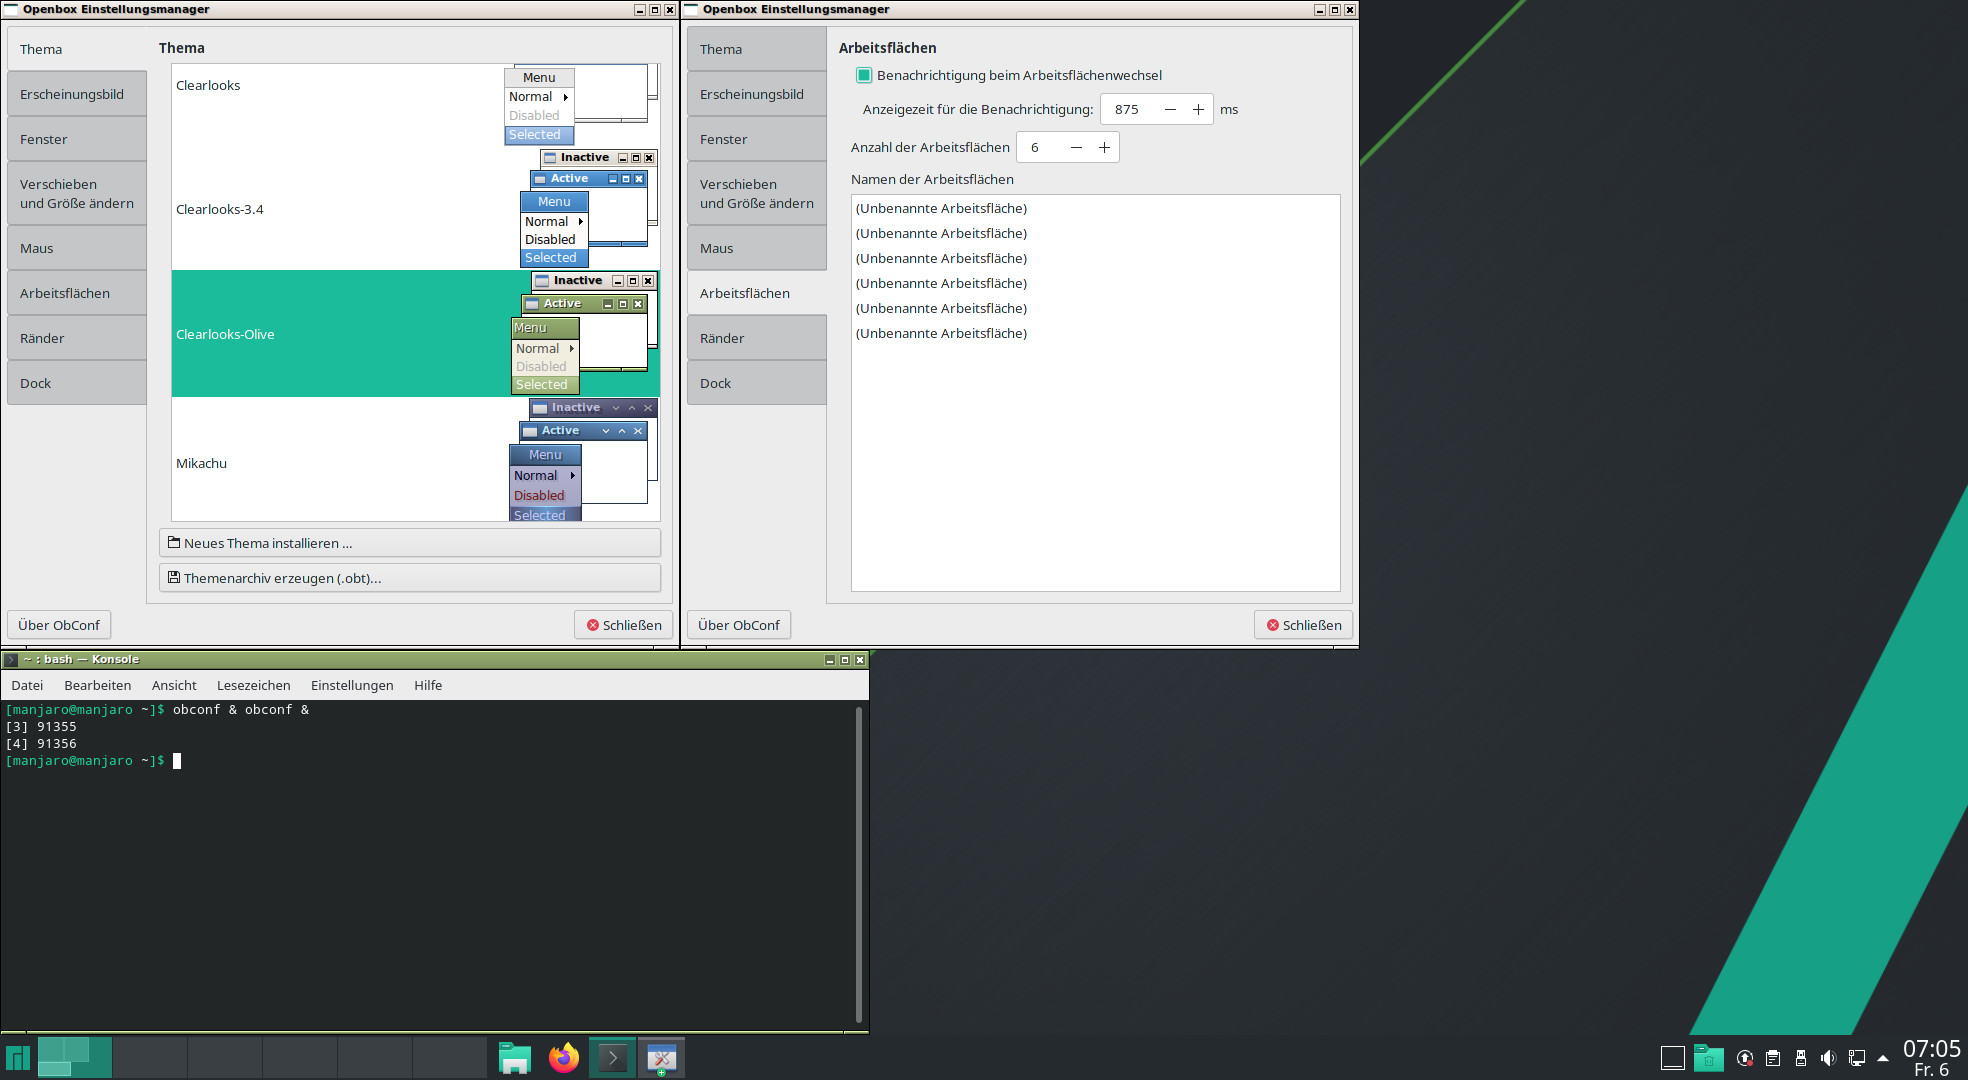Open the volume speaker tray icon
The image size is (1968, 1080).
1829,1058
